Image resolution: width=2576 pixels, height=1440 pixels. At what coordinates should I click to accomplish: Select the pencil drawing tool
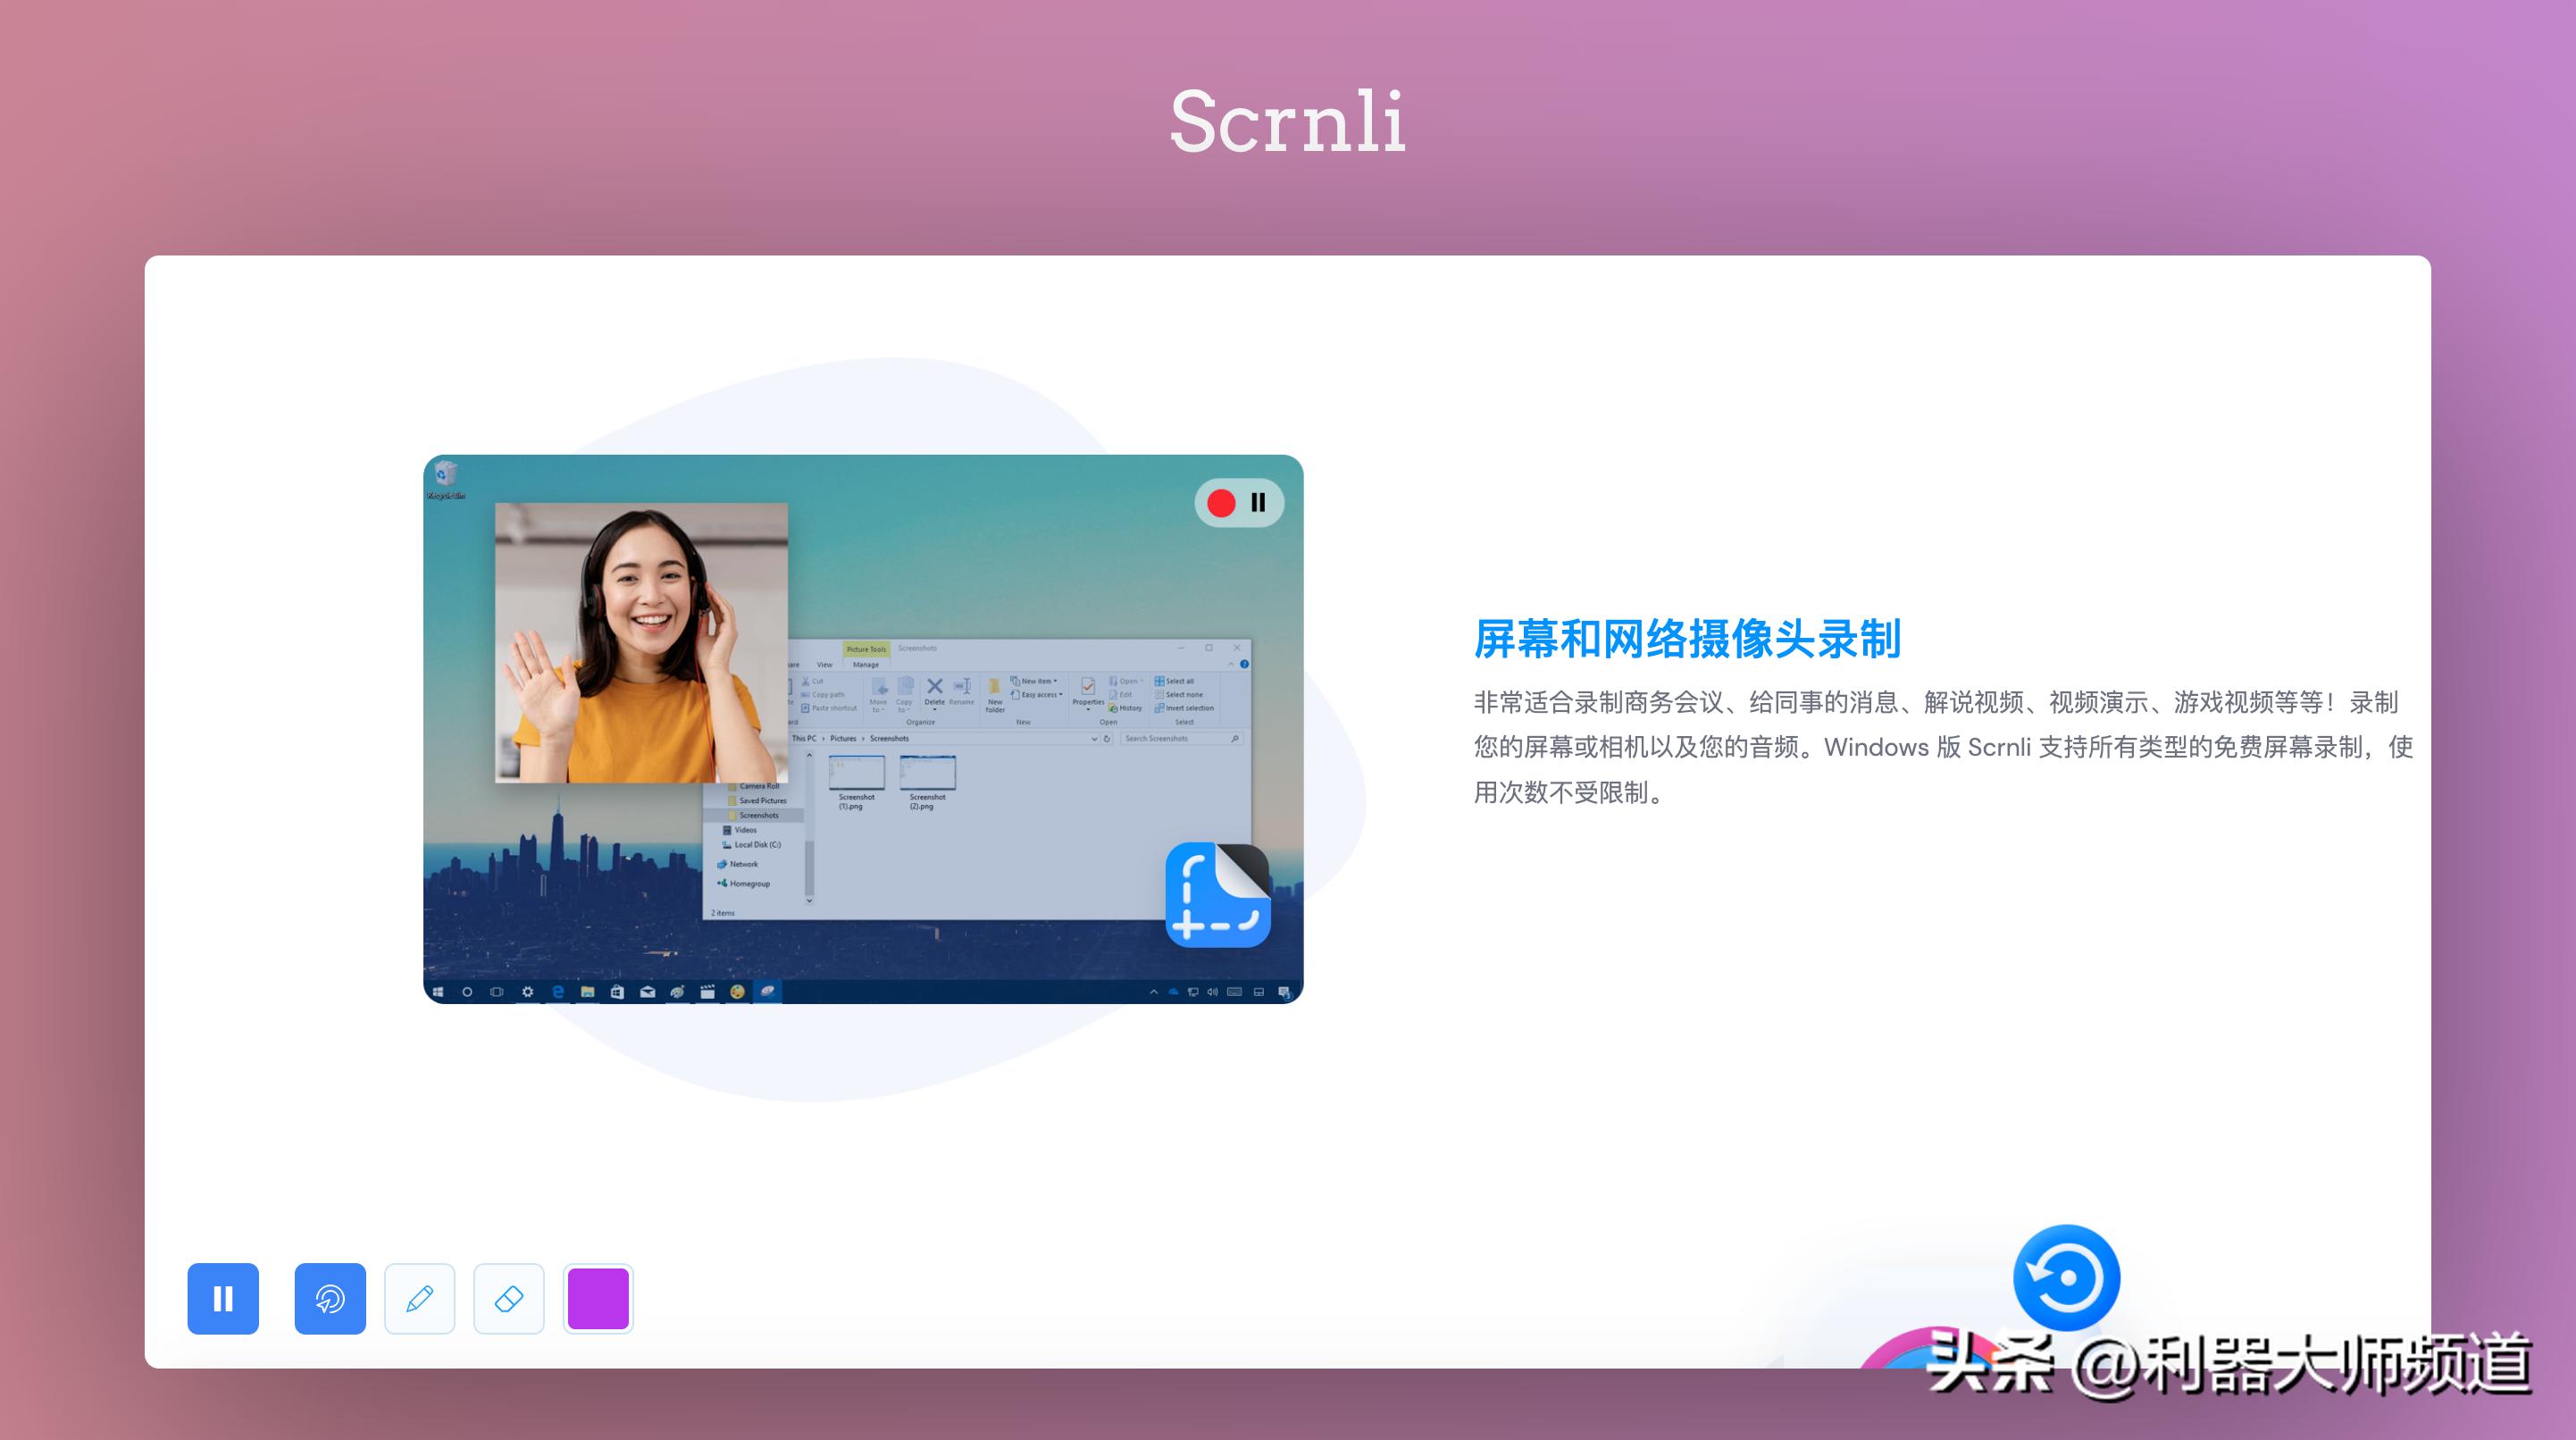pyautogui.click(x=420, y=1298)
